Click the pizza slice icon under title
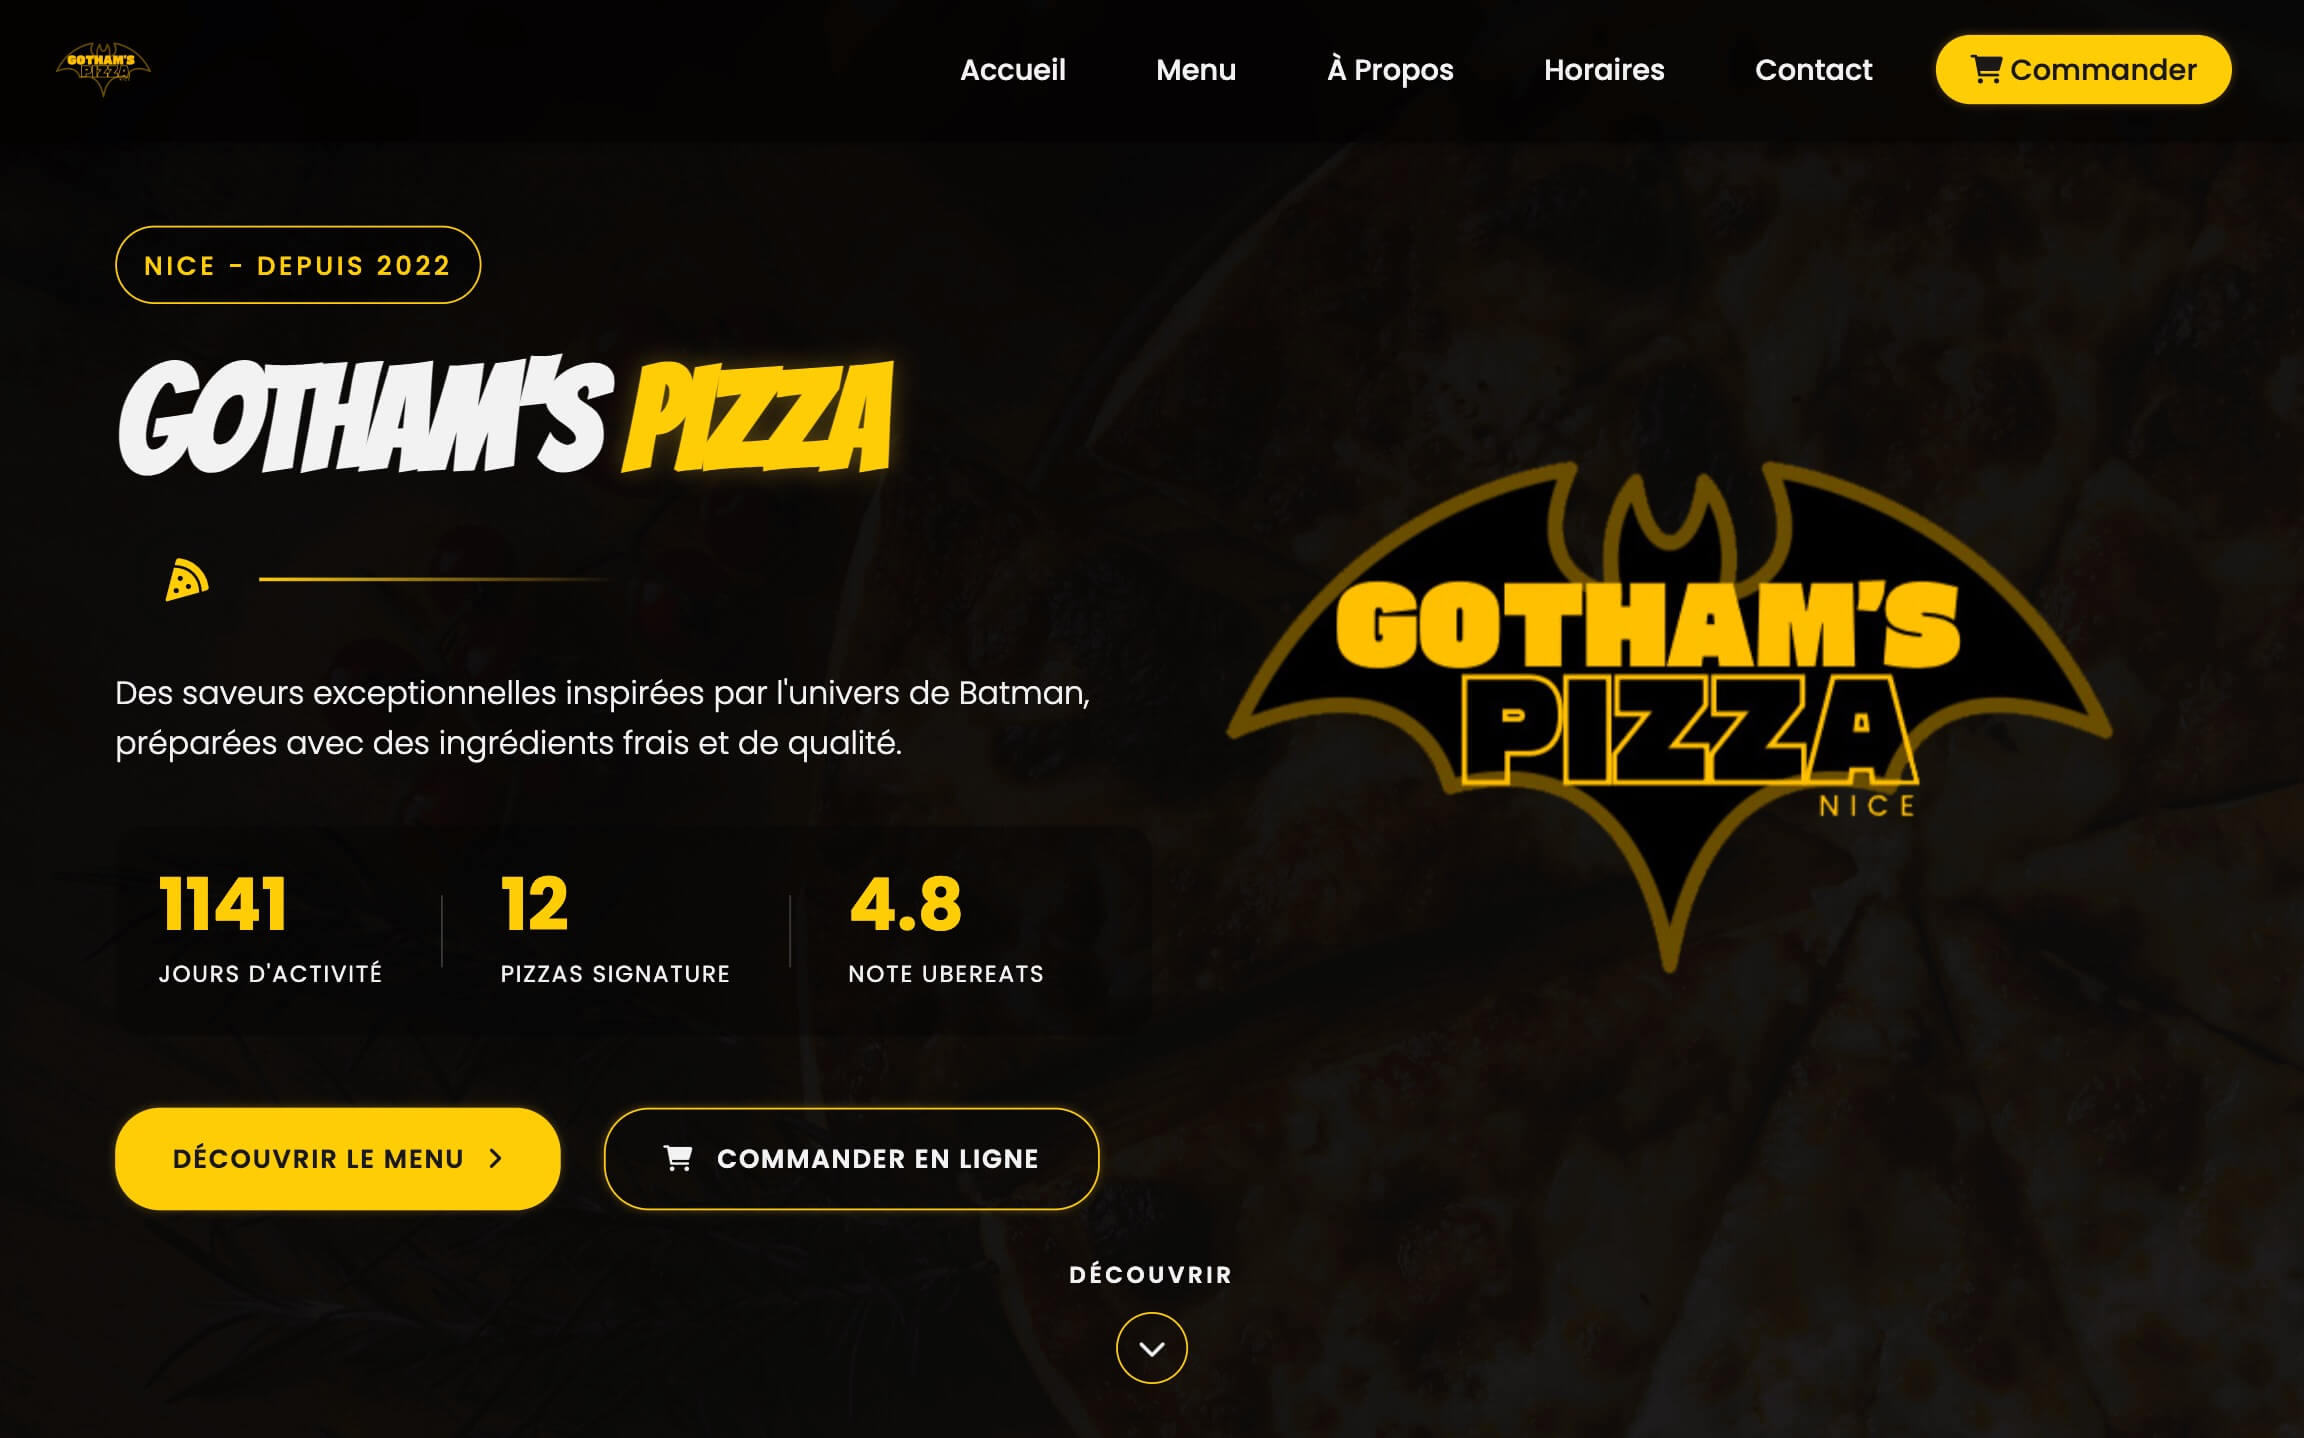Viewport: 2304px width, 1438px height. 187,580
